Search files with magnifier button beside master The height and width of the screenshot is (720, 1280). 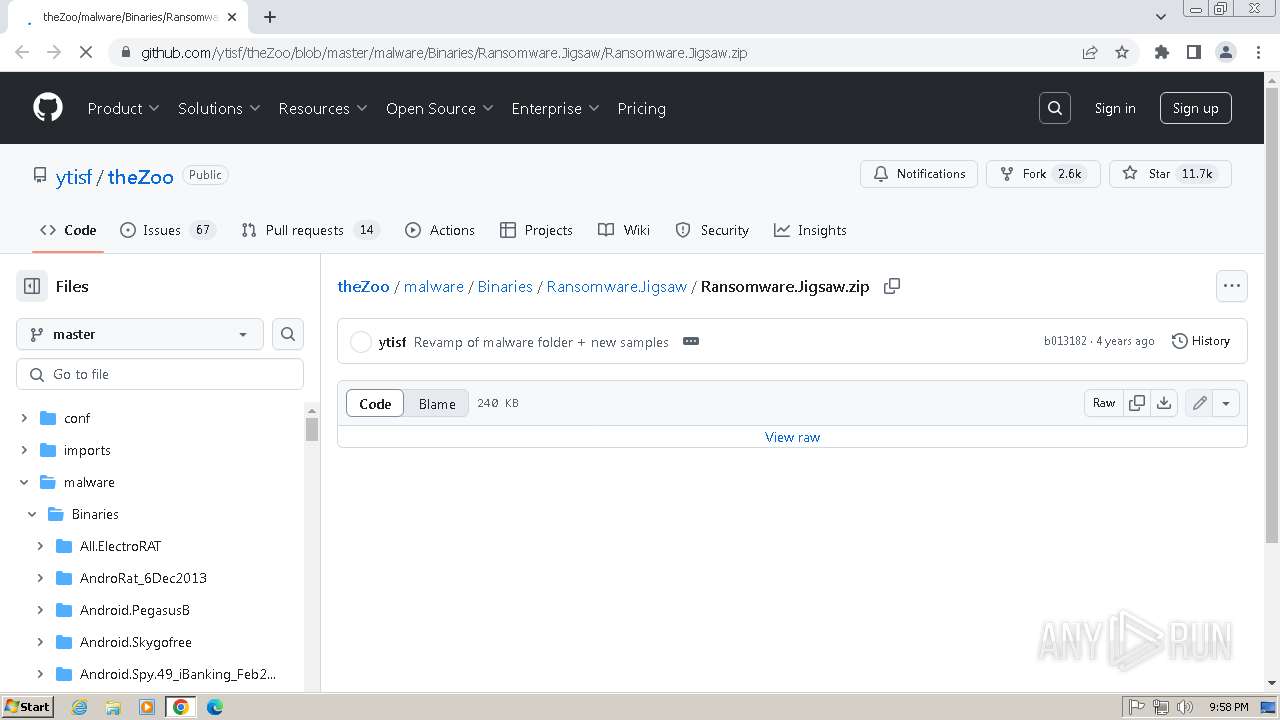(288, 334)
